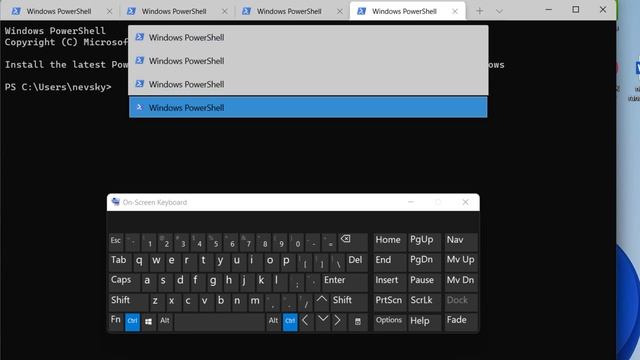Select the highlighted Windows PowerShell entry in tab switcher
The image size is (640, 360).
(308, 107)
